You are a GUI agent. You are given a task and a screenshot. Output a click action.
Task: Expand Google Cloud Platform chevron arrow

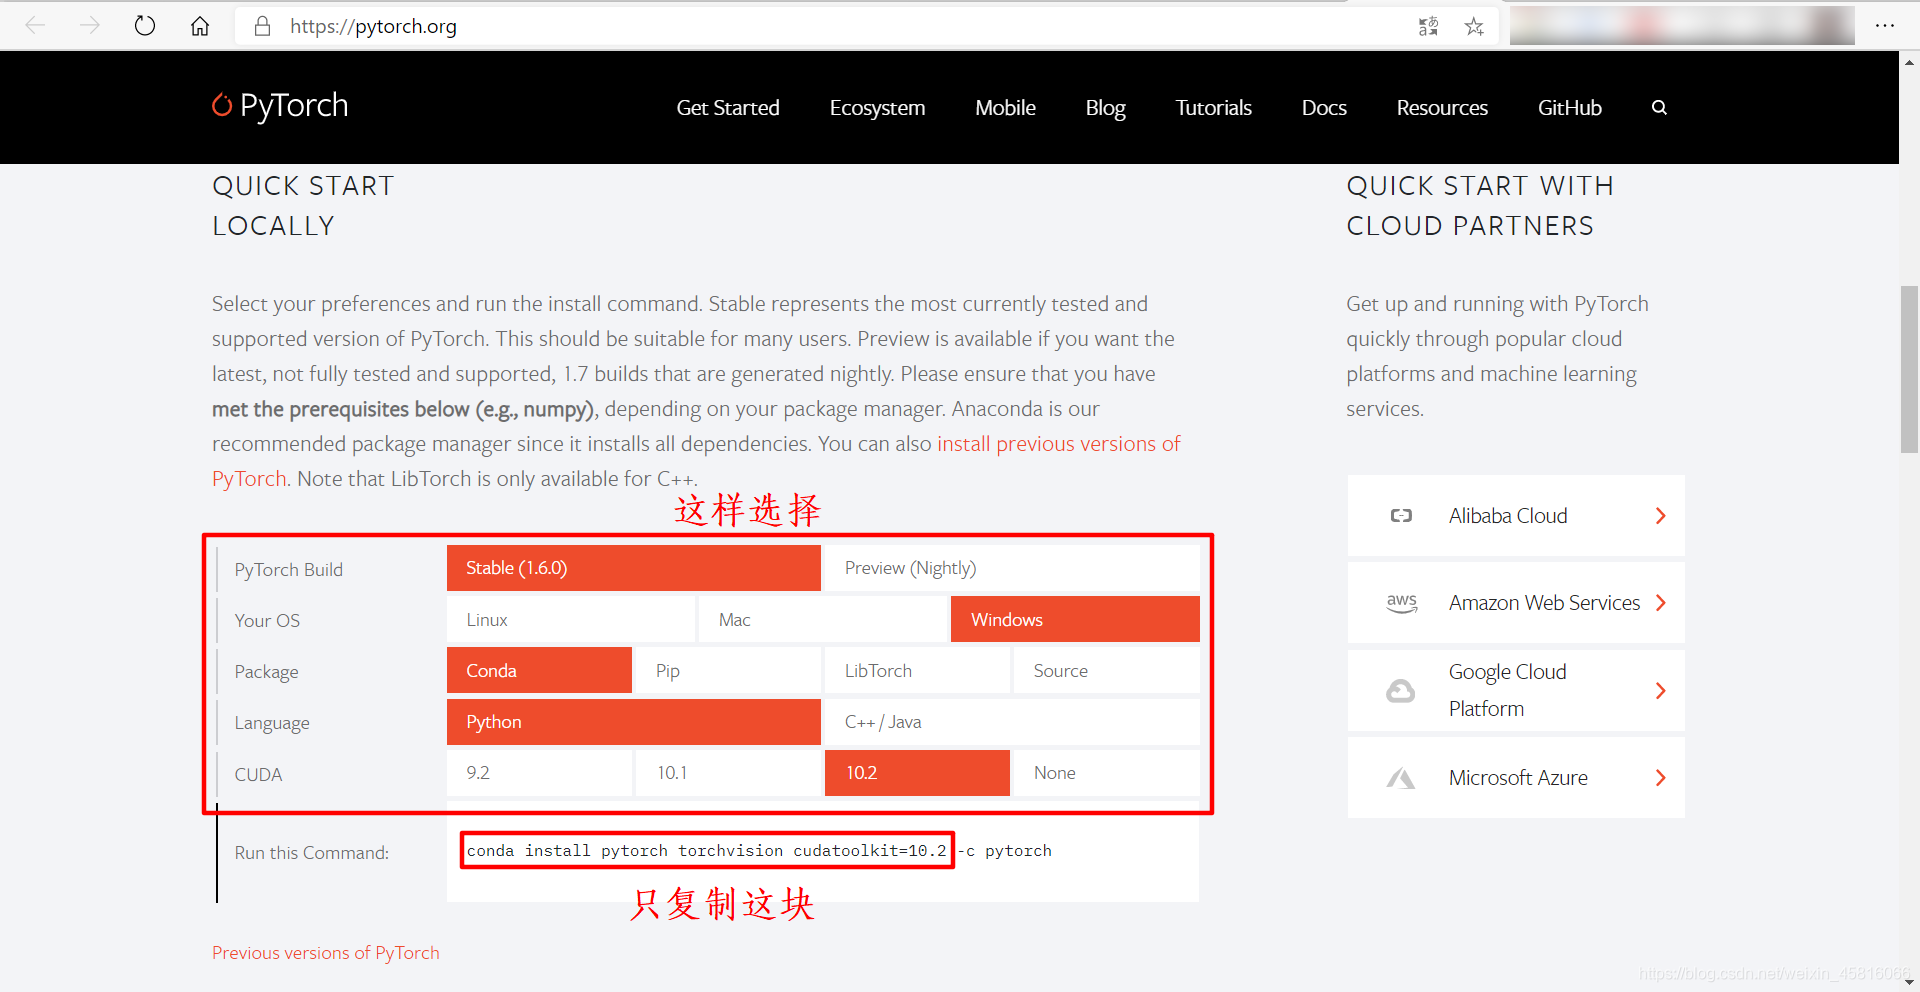[x=1660, y=691]
